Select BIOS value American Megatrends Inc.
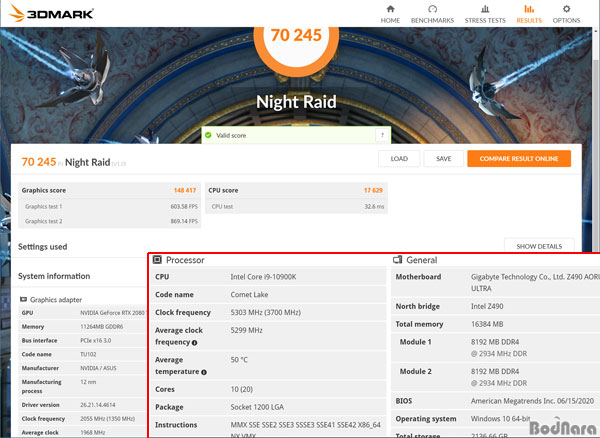Screen dimensions: 600x438 pos(532,401)
